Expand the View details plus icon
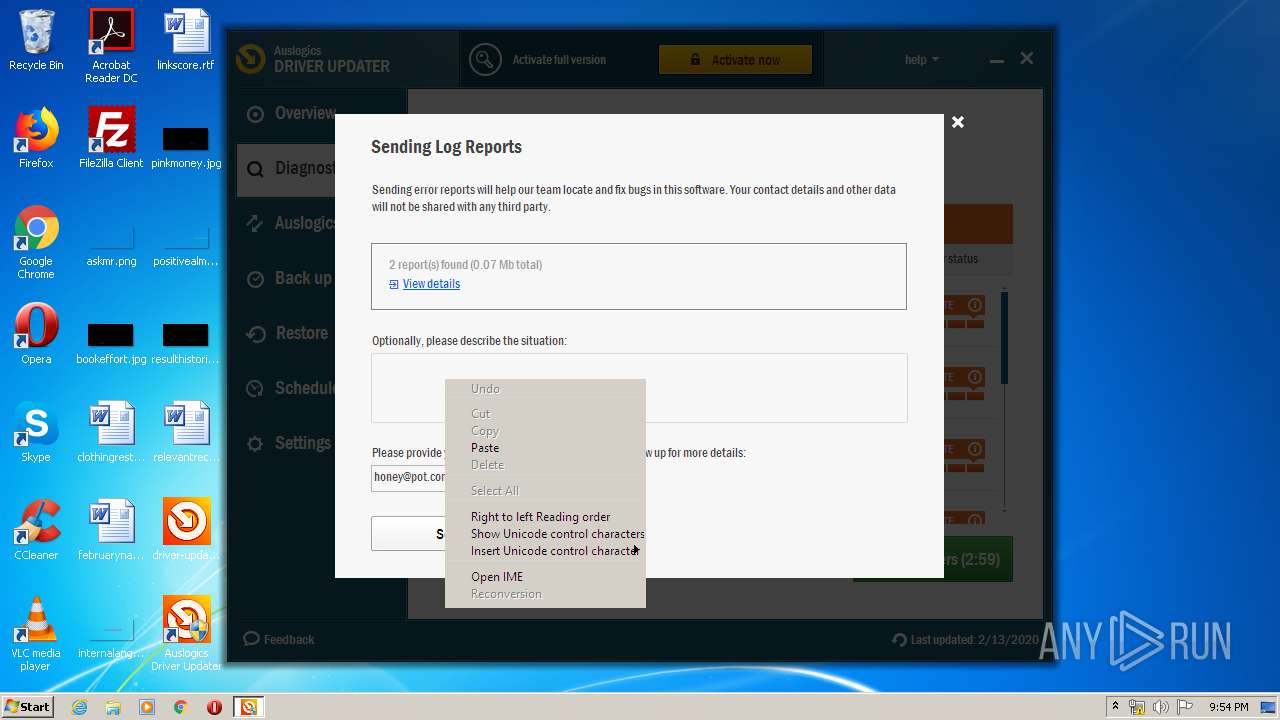Viewport: 1280px width, 720px height. coord(394,284)
